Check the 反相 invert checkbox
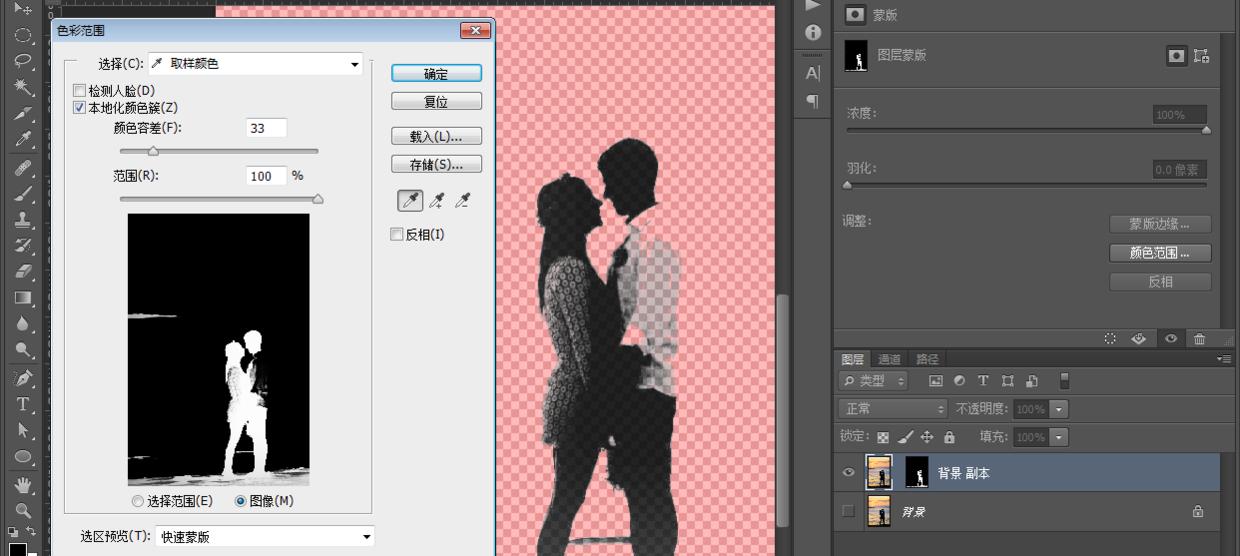This screenshot has height=556, width=1240. point(396,235)
